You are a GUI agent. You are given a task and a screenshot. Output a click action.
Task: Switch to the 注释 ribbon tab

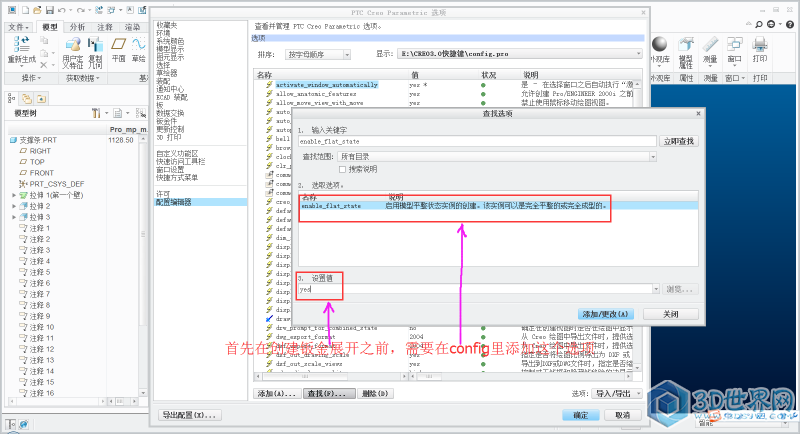[105, 27]
